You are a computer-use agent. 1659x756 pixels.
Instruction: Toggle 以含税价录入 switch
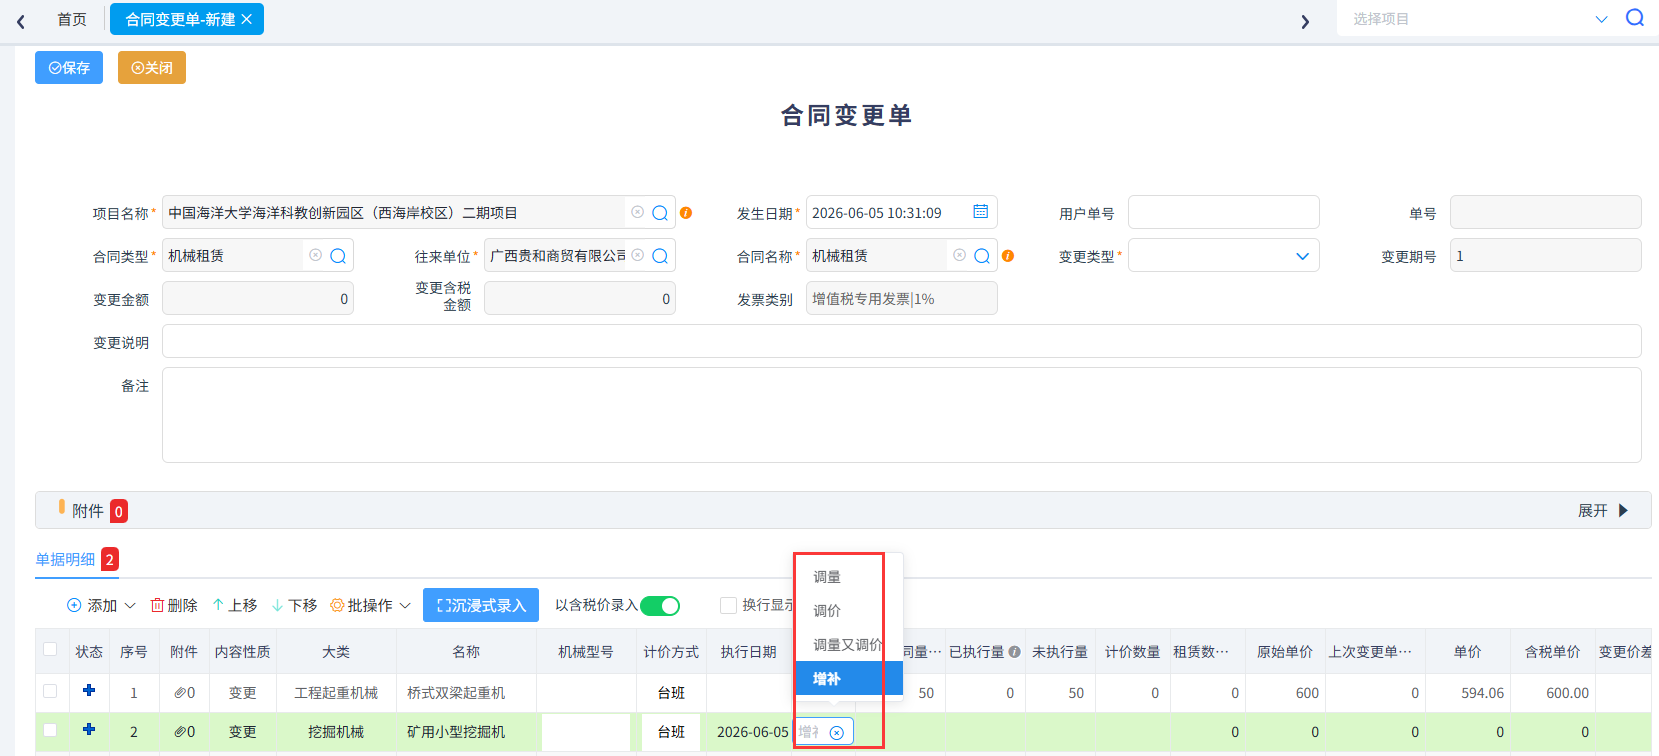point(660,606)
